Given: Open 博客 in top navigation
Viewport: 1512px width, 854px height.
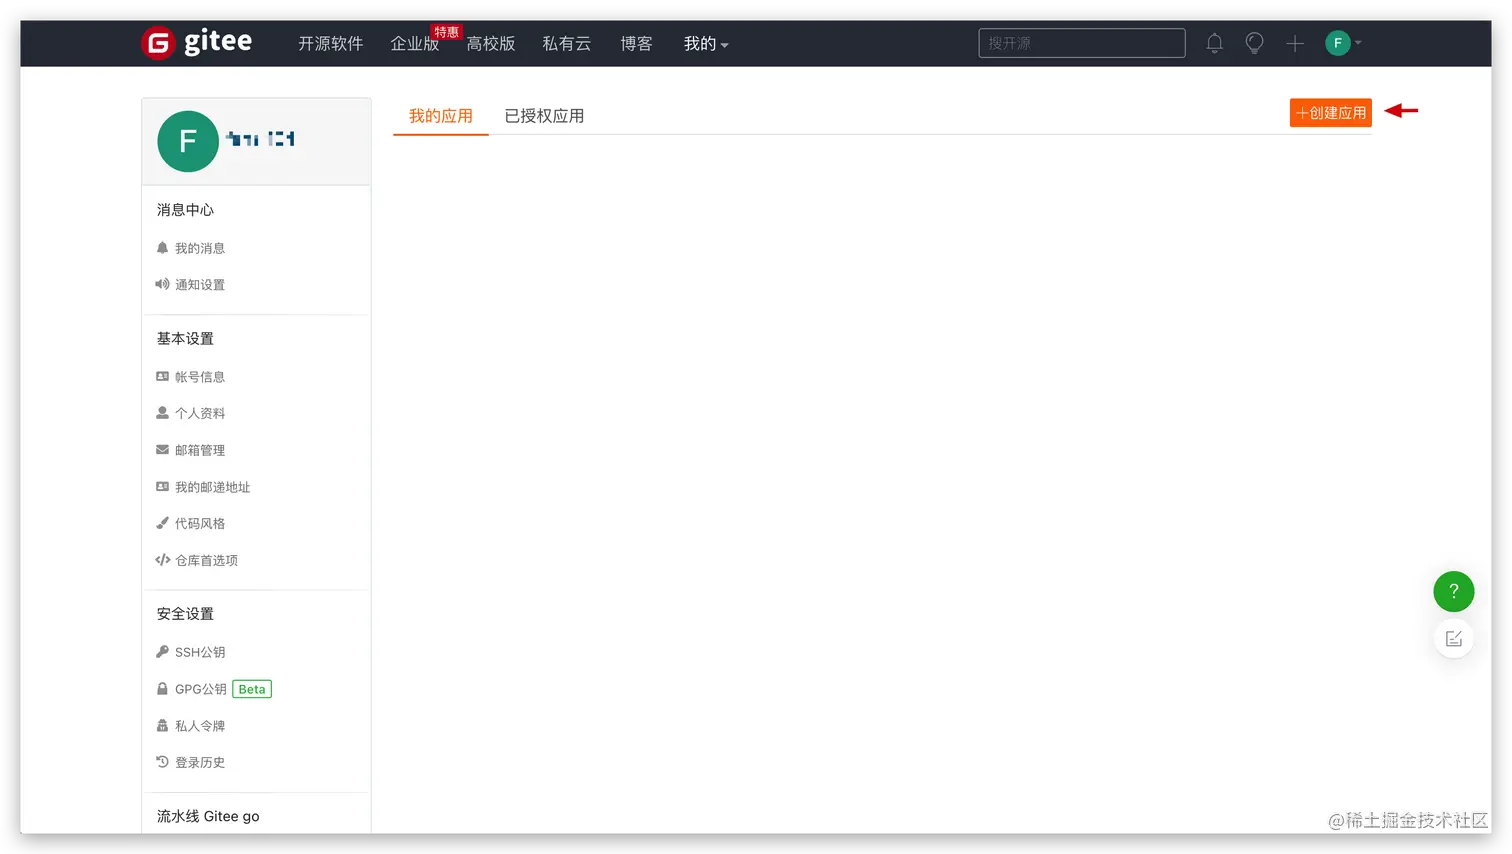Looking at the screenshot, I should (636, 43).
